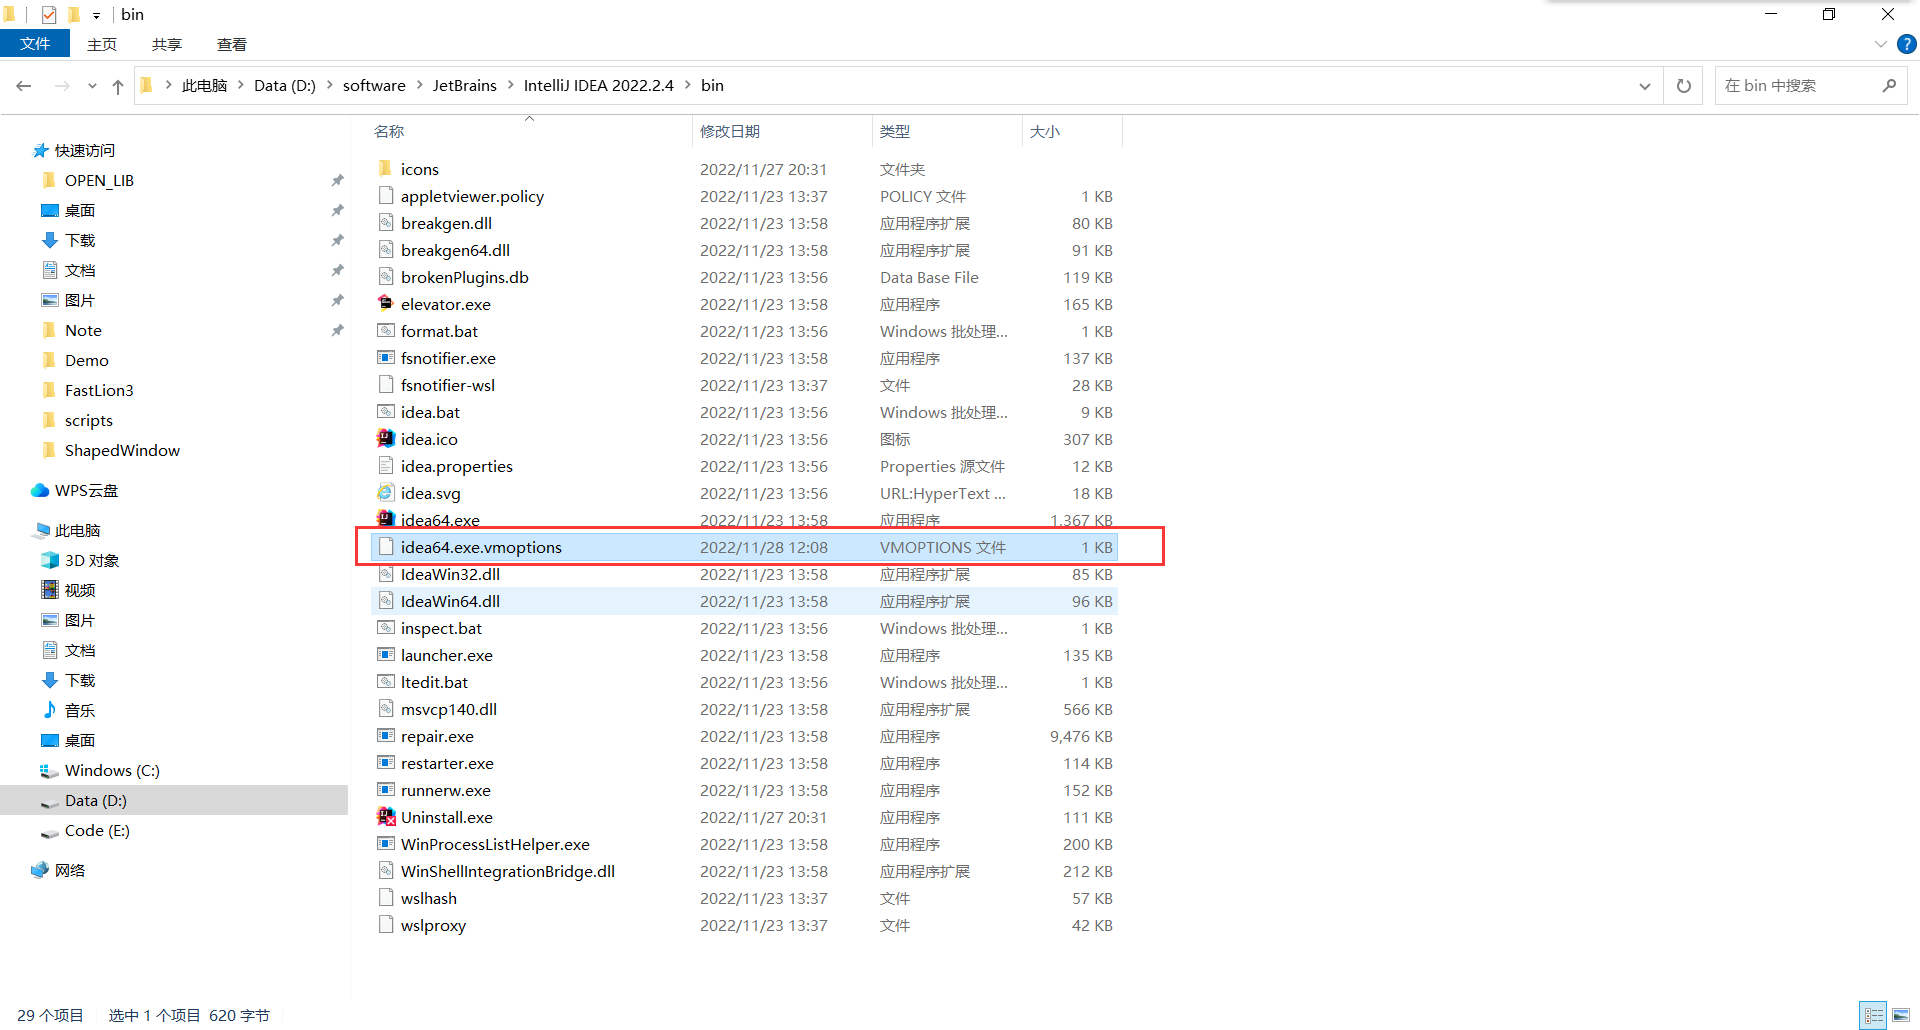Open the FastLion3 quick access folder
Viewport: 1920px width, 1030px height.
pos(99,390)
